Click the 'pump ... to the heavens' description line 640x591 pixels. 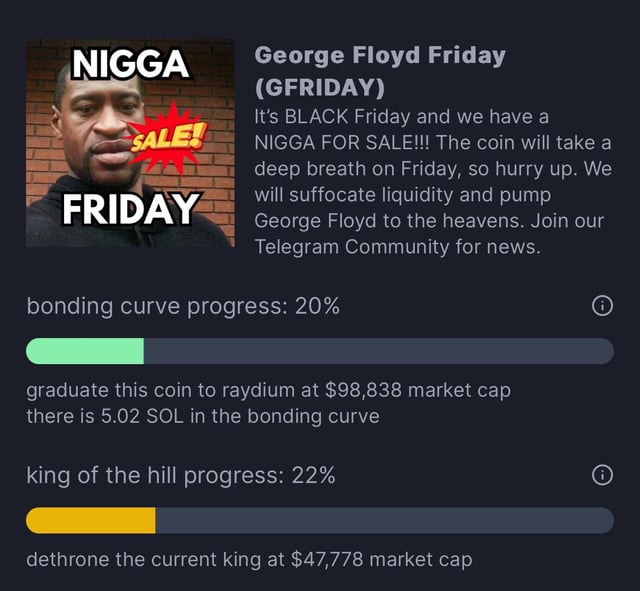click(429, 221)
